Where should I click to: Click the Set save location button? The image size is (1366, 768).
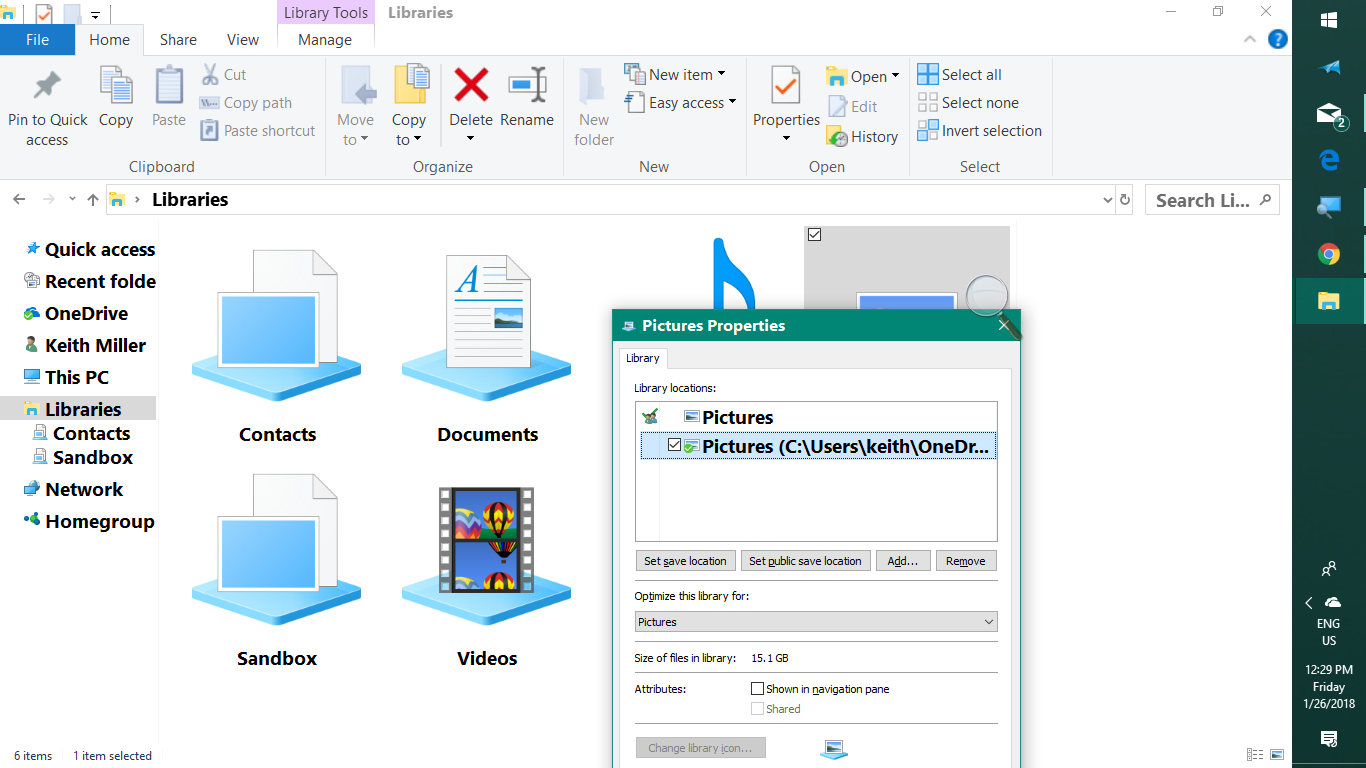point(685,560)
